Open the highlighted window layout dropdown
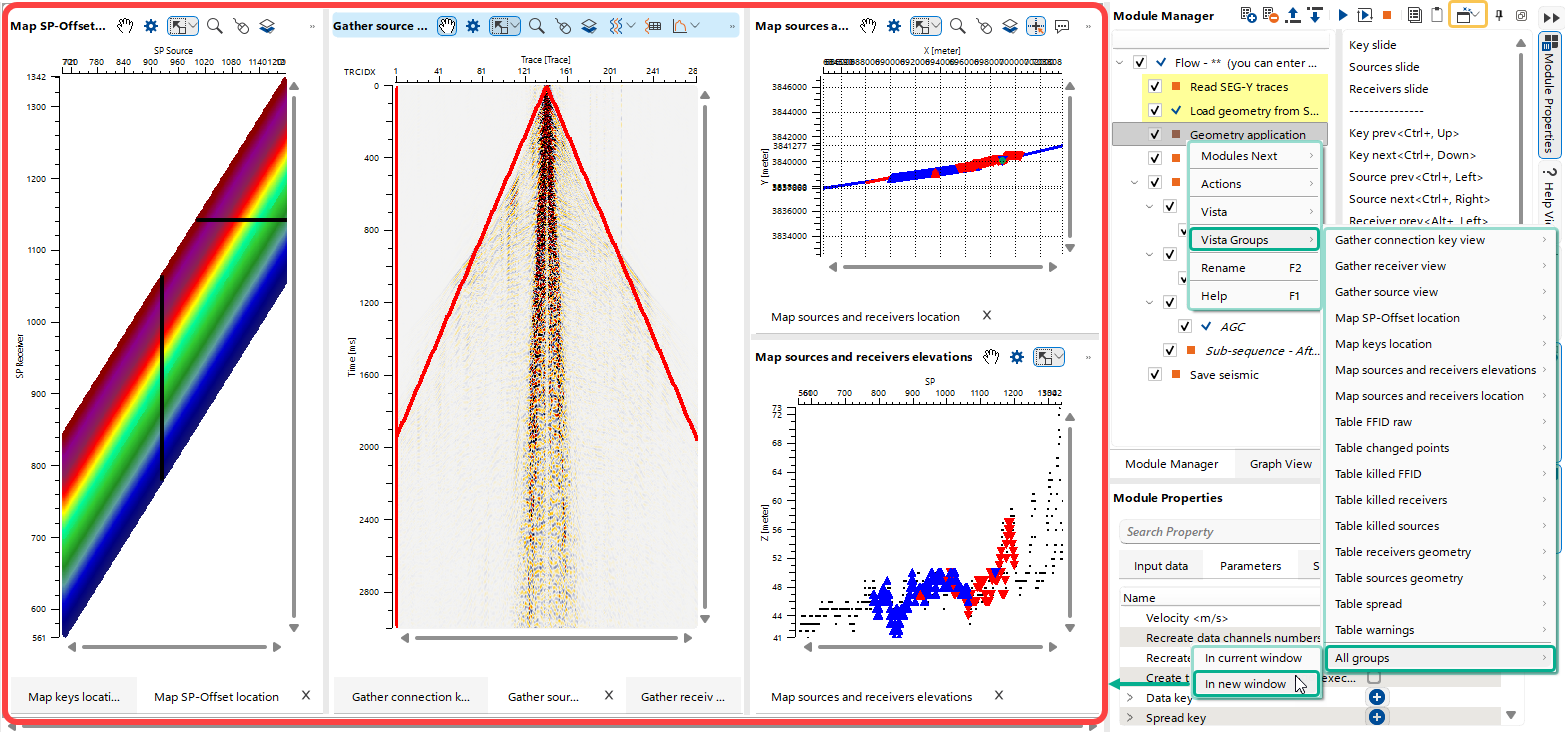The width and height of the screenshot is (1565, 732). (1467, 15)
